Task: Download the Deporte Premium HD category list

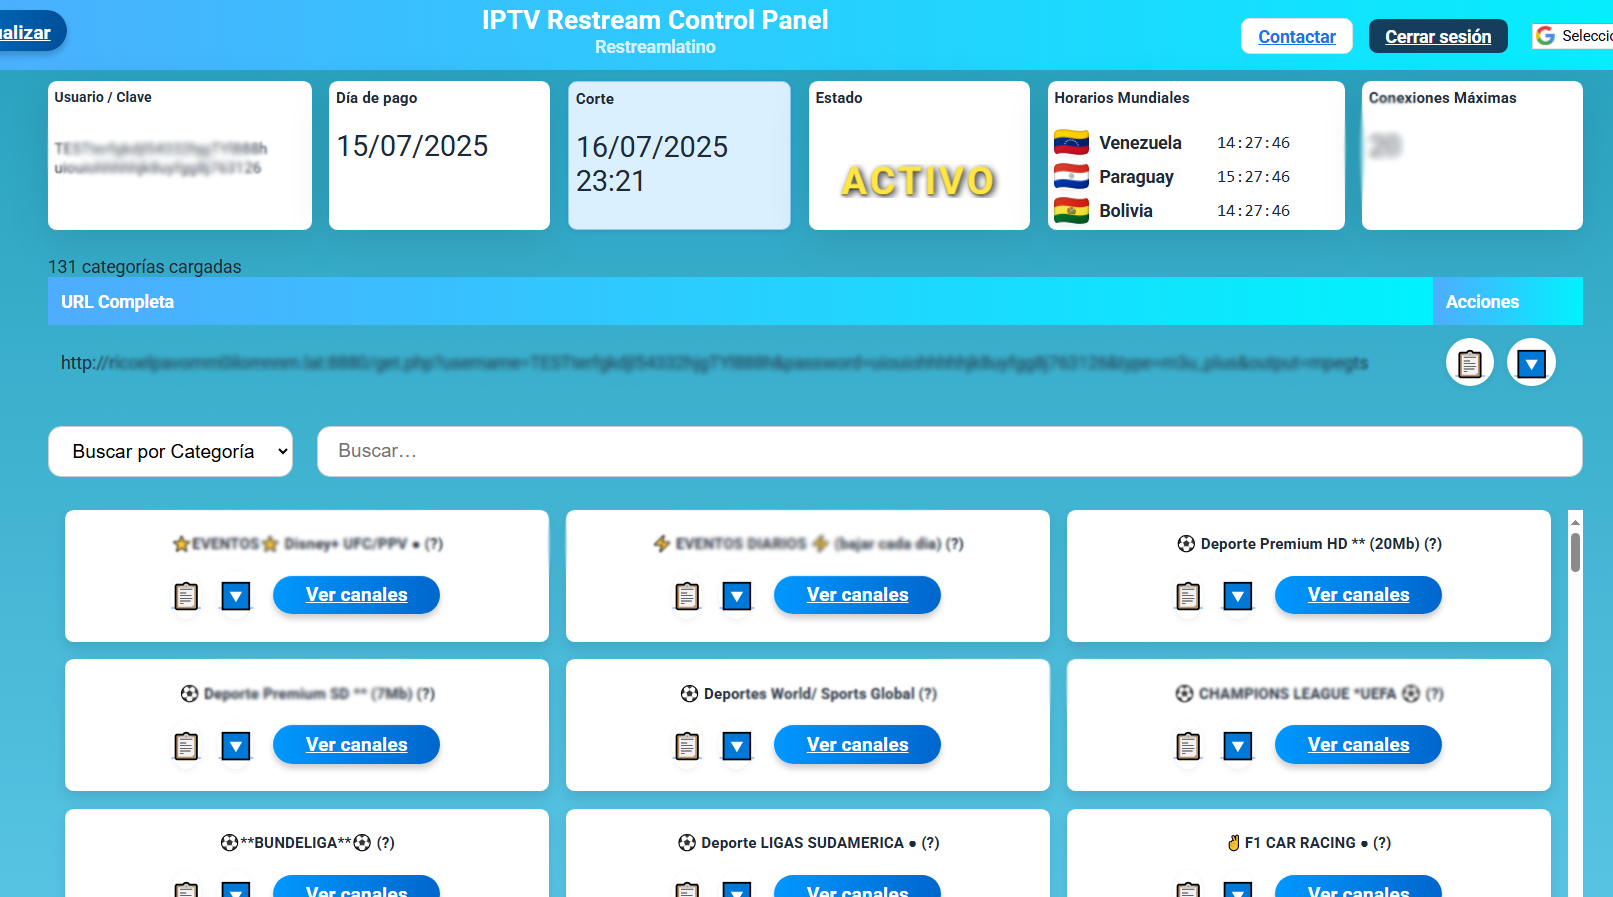Action: click(x=1238, y=596)
